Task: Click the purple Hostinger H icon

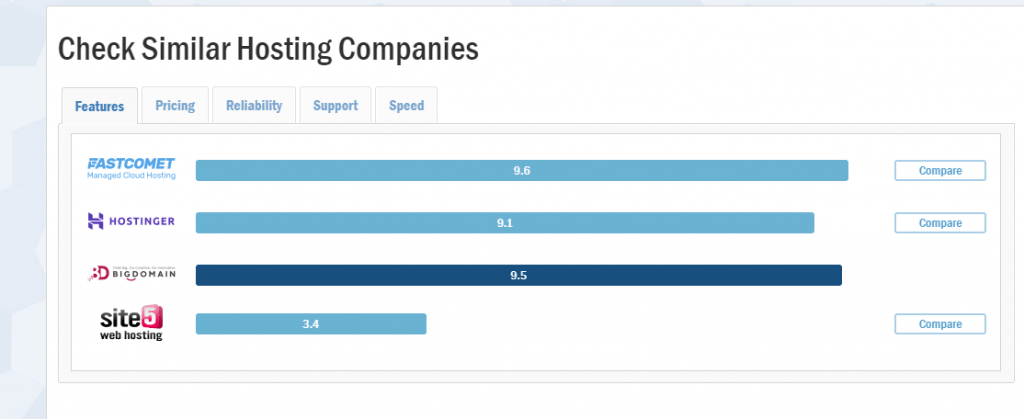Action: [x=96, y=221]
